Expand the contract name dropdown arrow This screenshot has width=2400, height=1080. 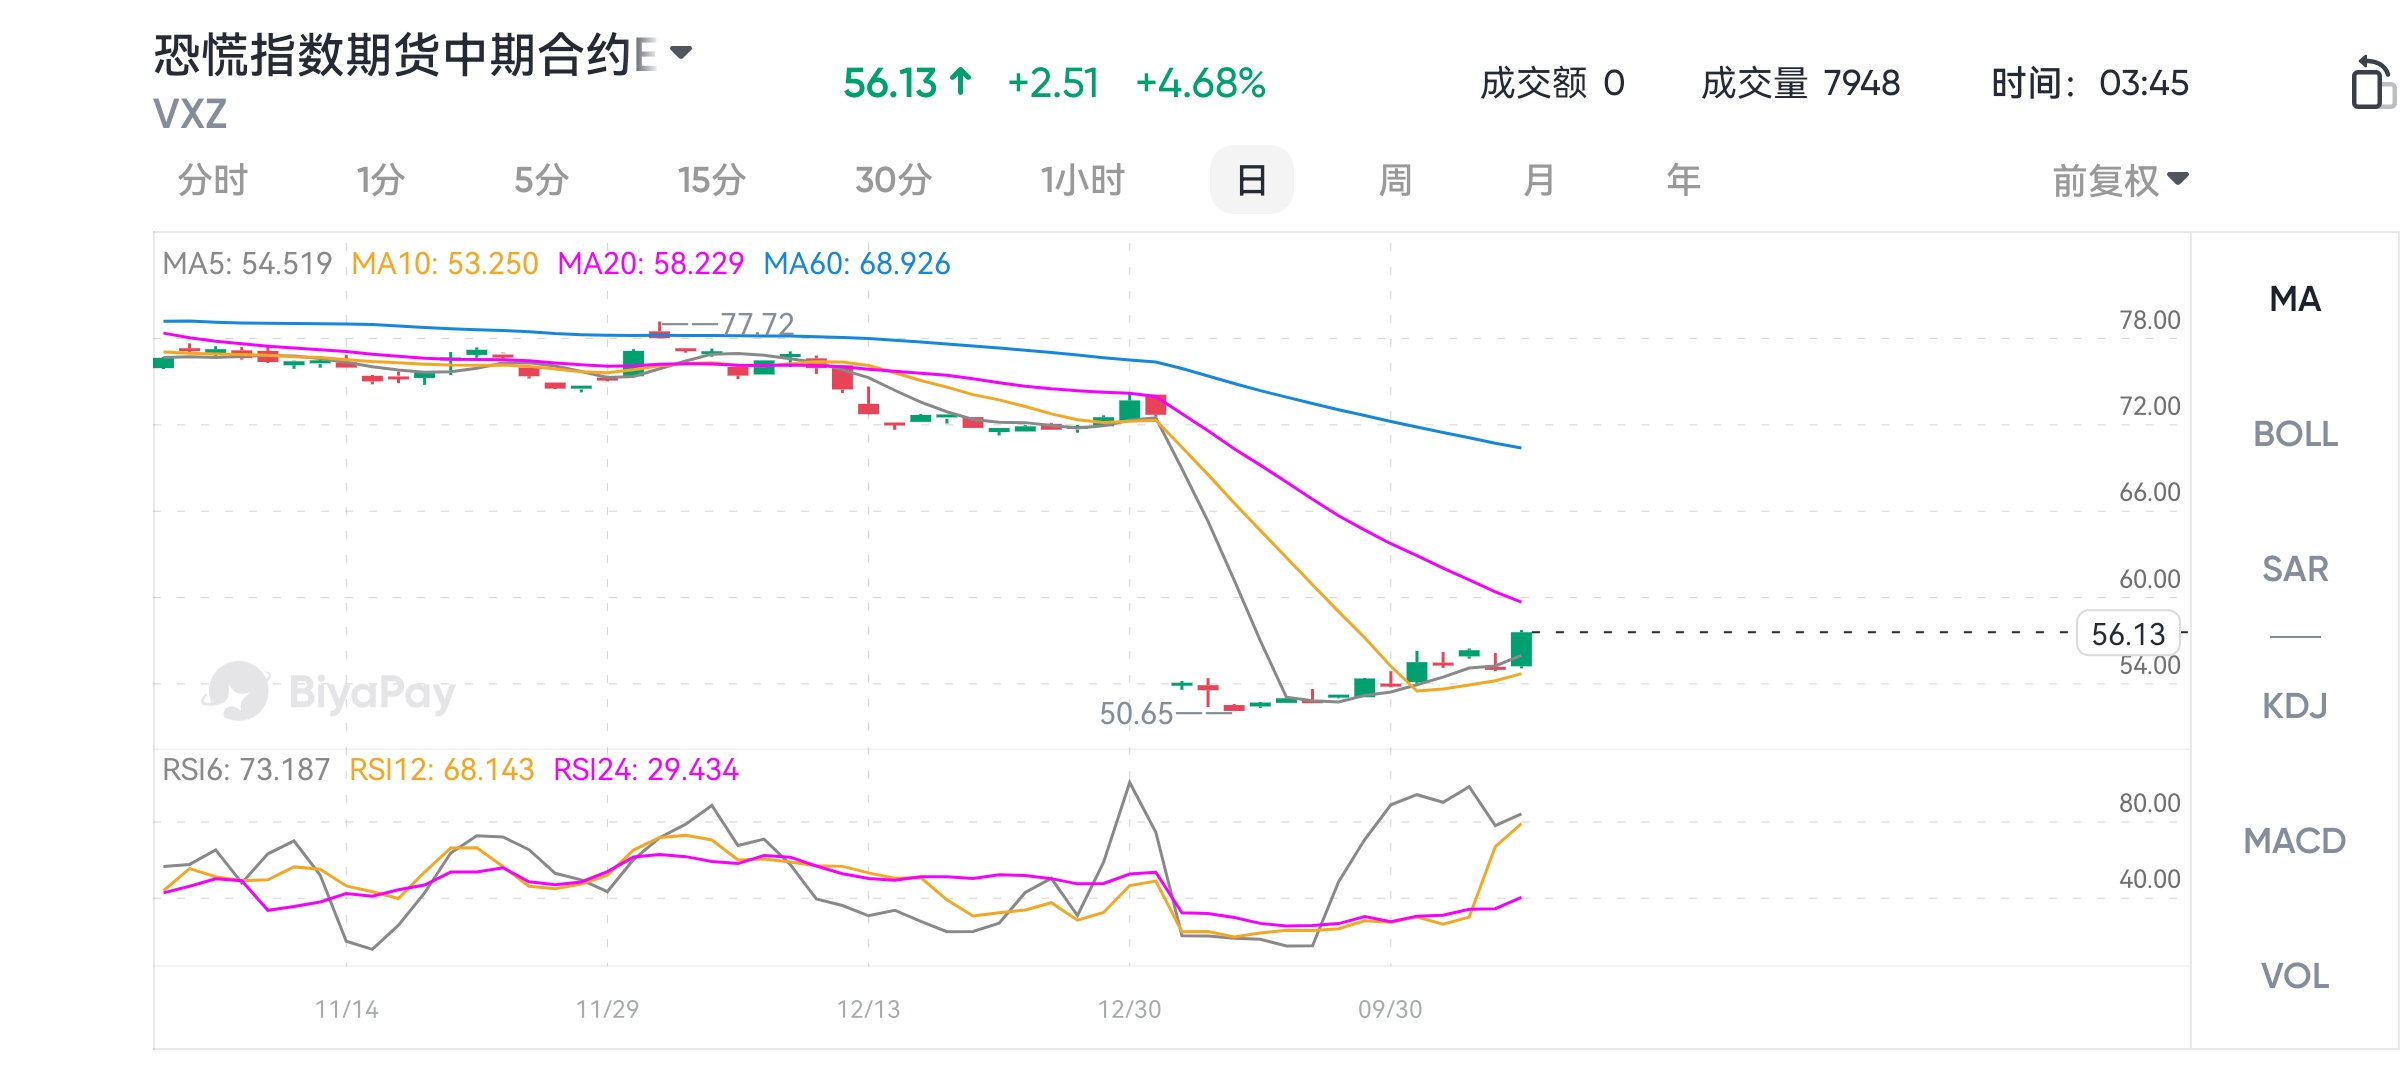pyautogui.click(x=681, y=53)
